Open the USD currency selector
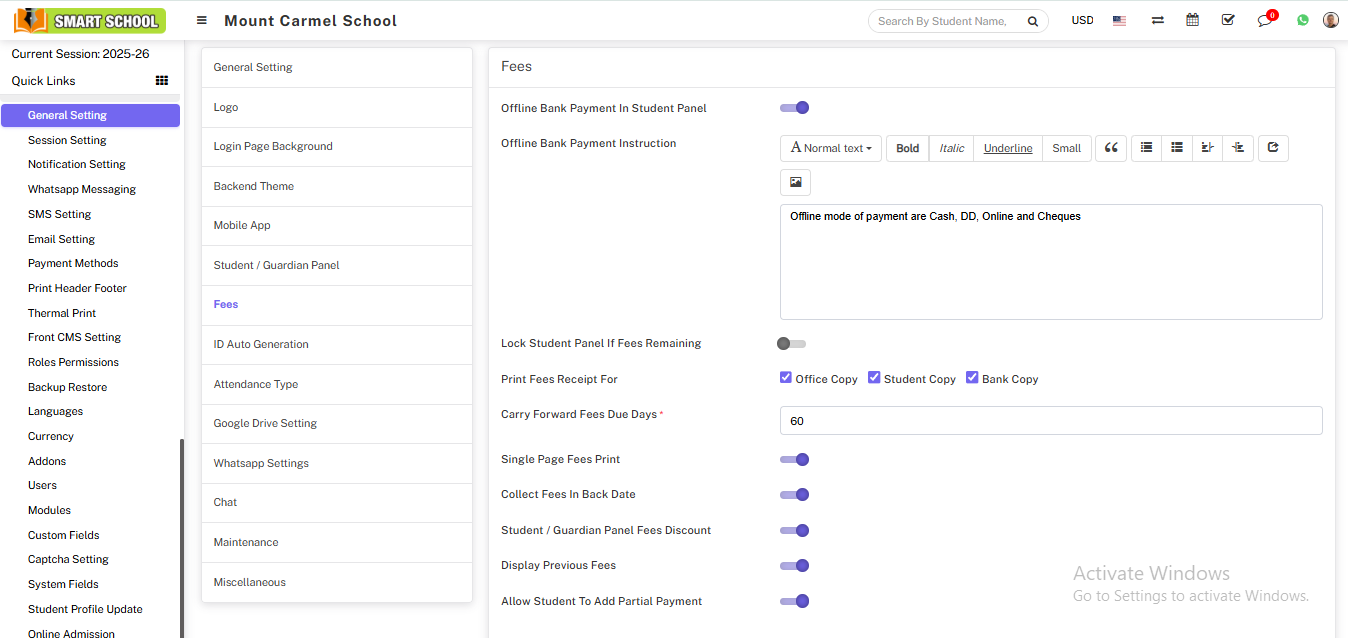The image size is (1348, 638). 1082,20
